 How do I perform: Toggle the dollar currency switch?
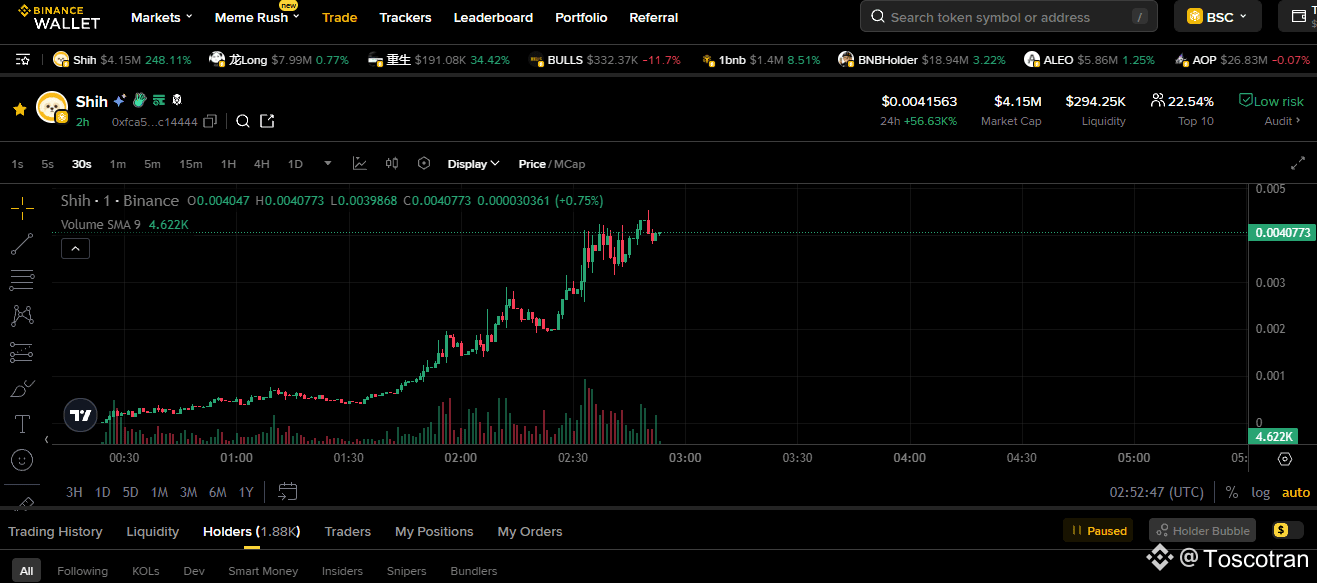coord(1288,530)
